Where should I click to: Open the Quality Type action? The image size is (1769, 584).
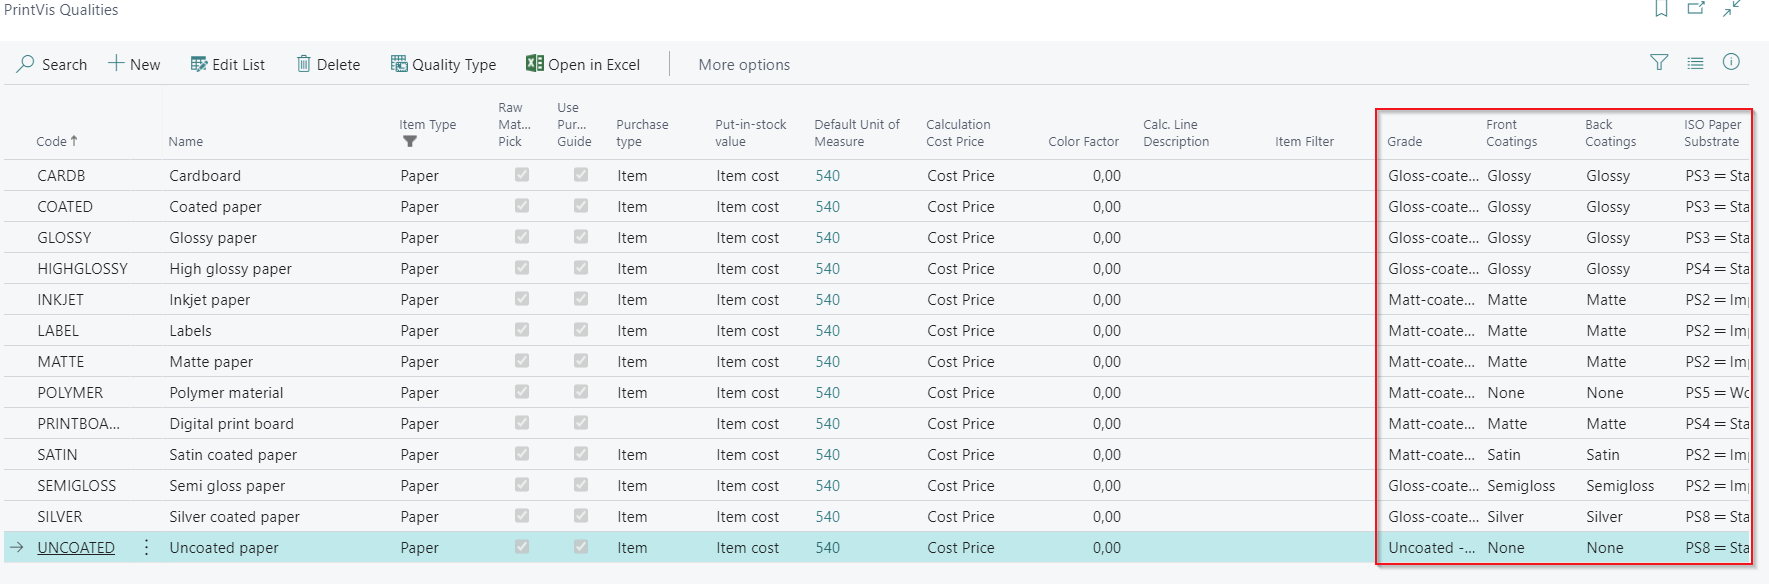pyautogui.click(x=443, y=64)
